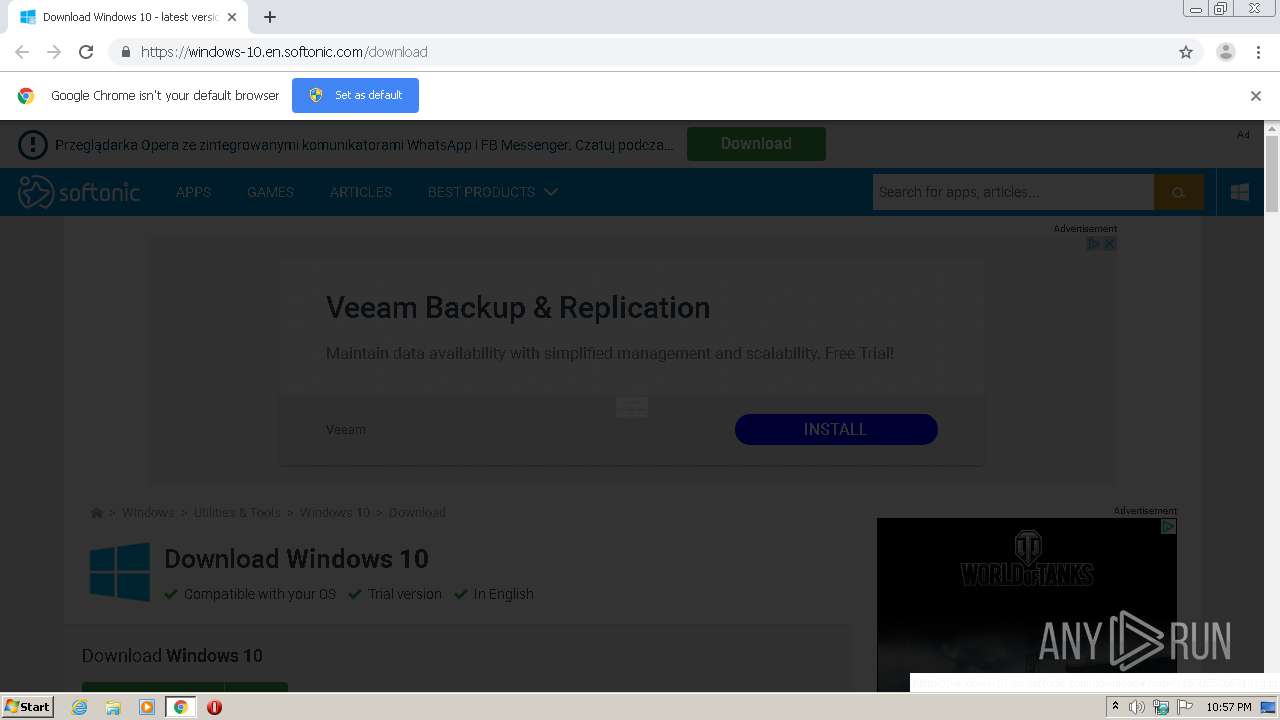Click Chrome icon in taskbar
This screenshot has width=1280, height=720.
coord(180,707)
